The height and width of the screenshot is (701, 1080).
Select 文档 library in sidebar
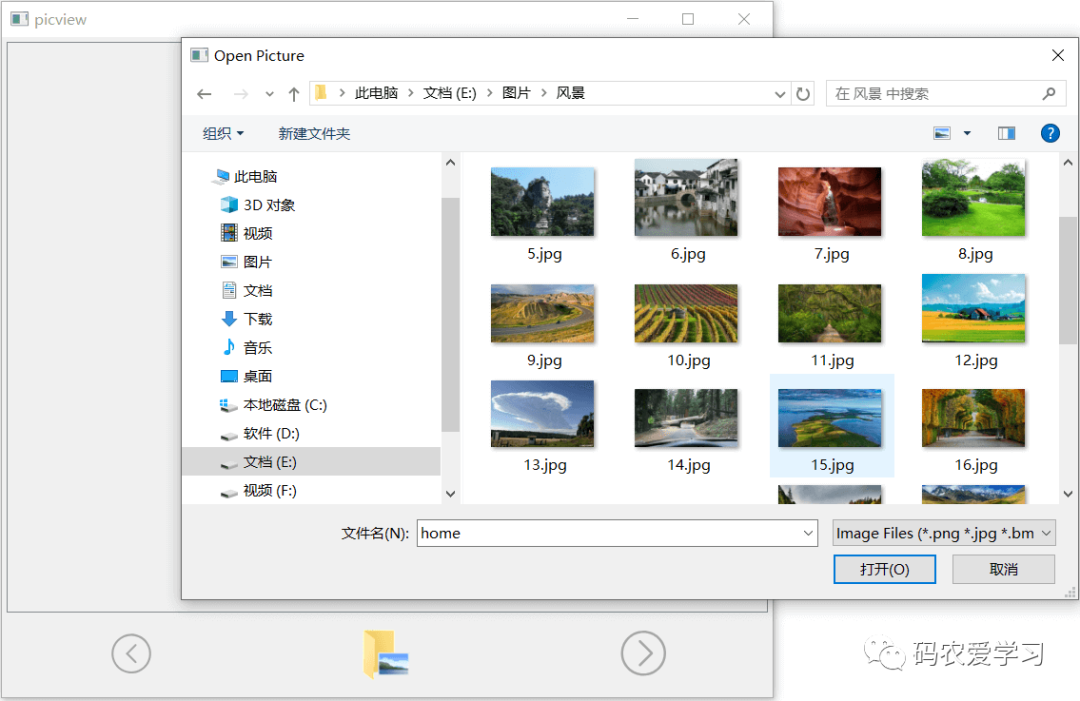pyautogui.click(x=247, y=291)
